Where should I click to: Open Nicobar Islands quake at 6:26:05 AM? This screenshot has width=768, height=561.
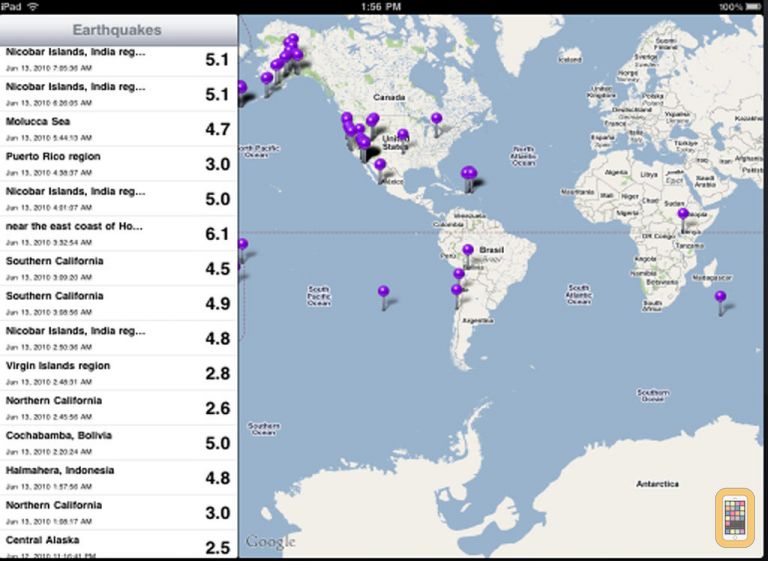(x=119, y=94)
